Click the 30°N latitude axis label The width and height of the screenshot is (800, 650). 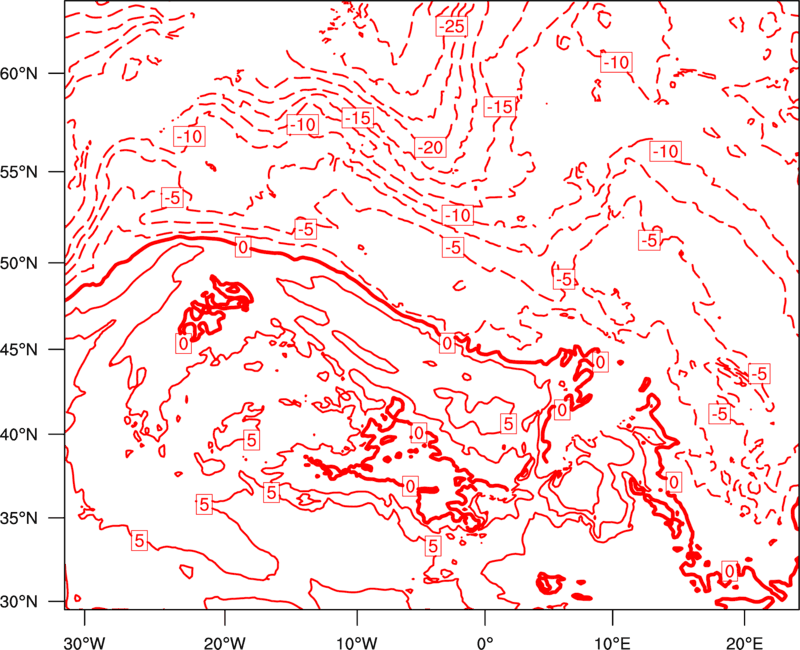coord(19,602)
